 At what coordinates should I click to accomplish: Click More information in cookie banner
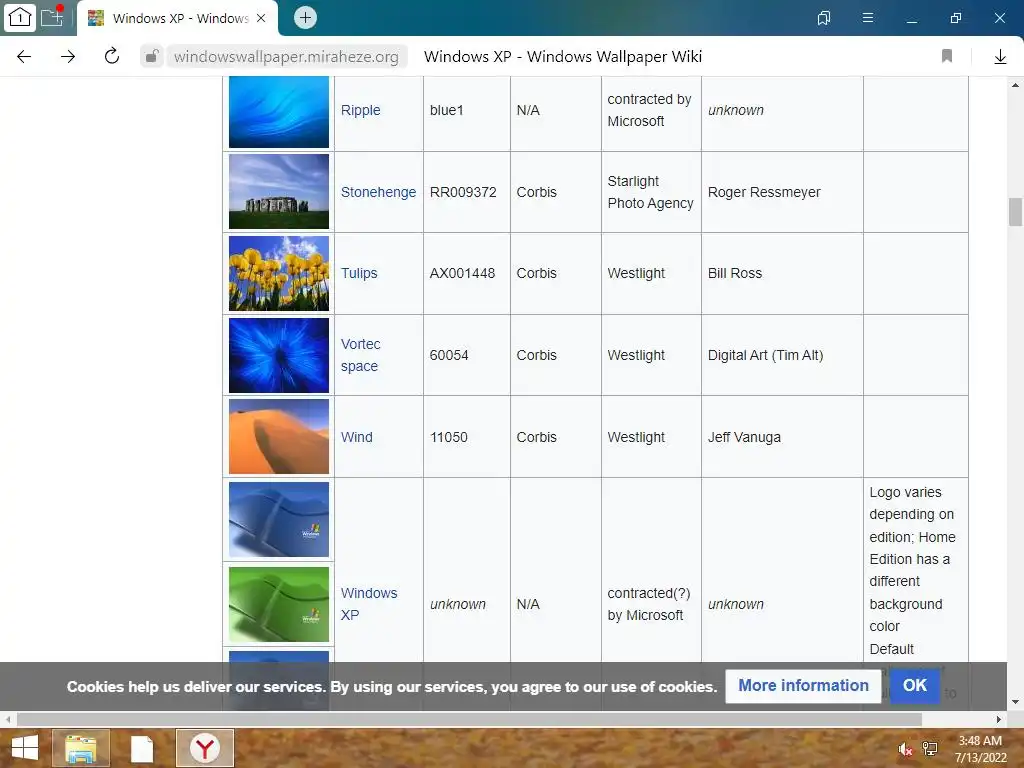pyautogui.click(x=803, y=686)
